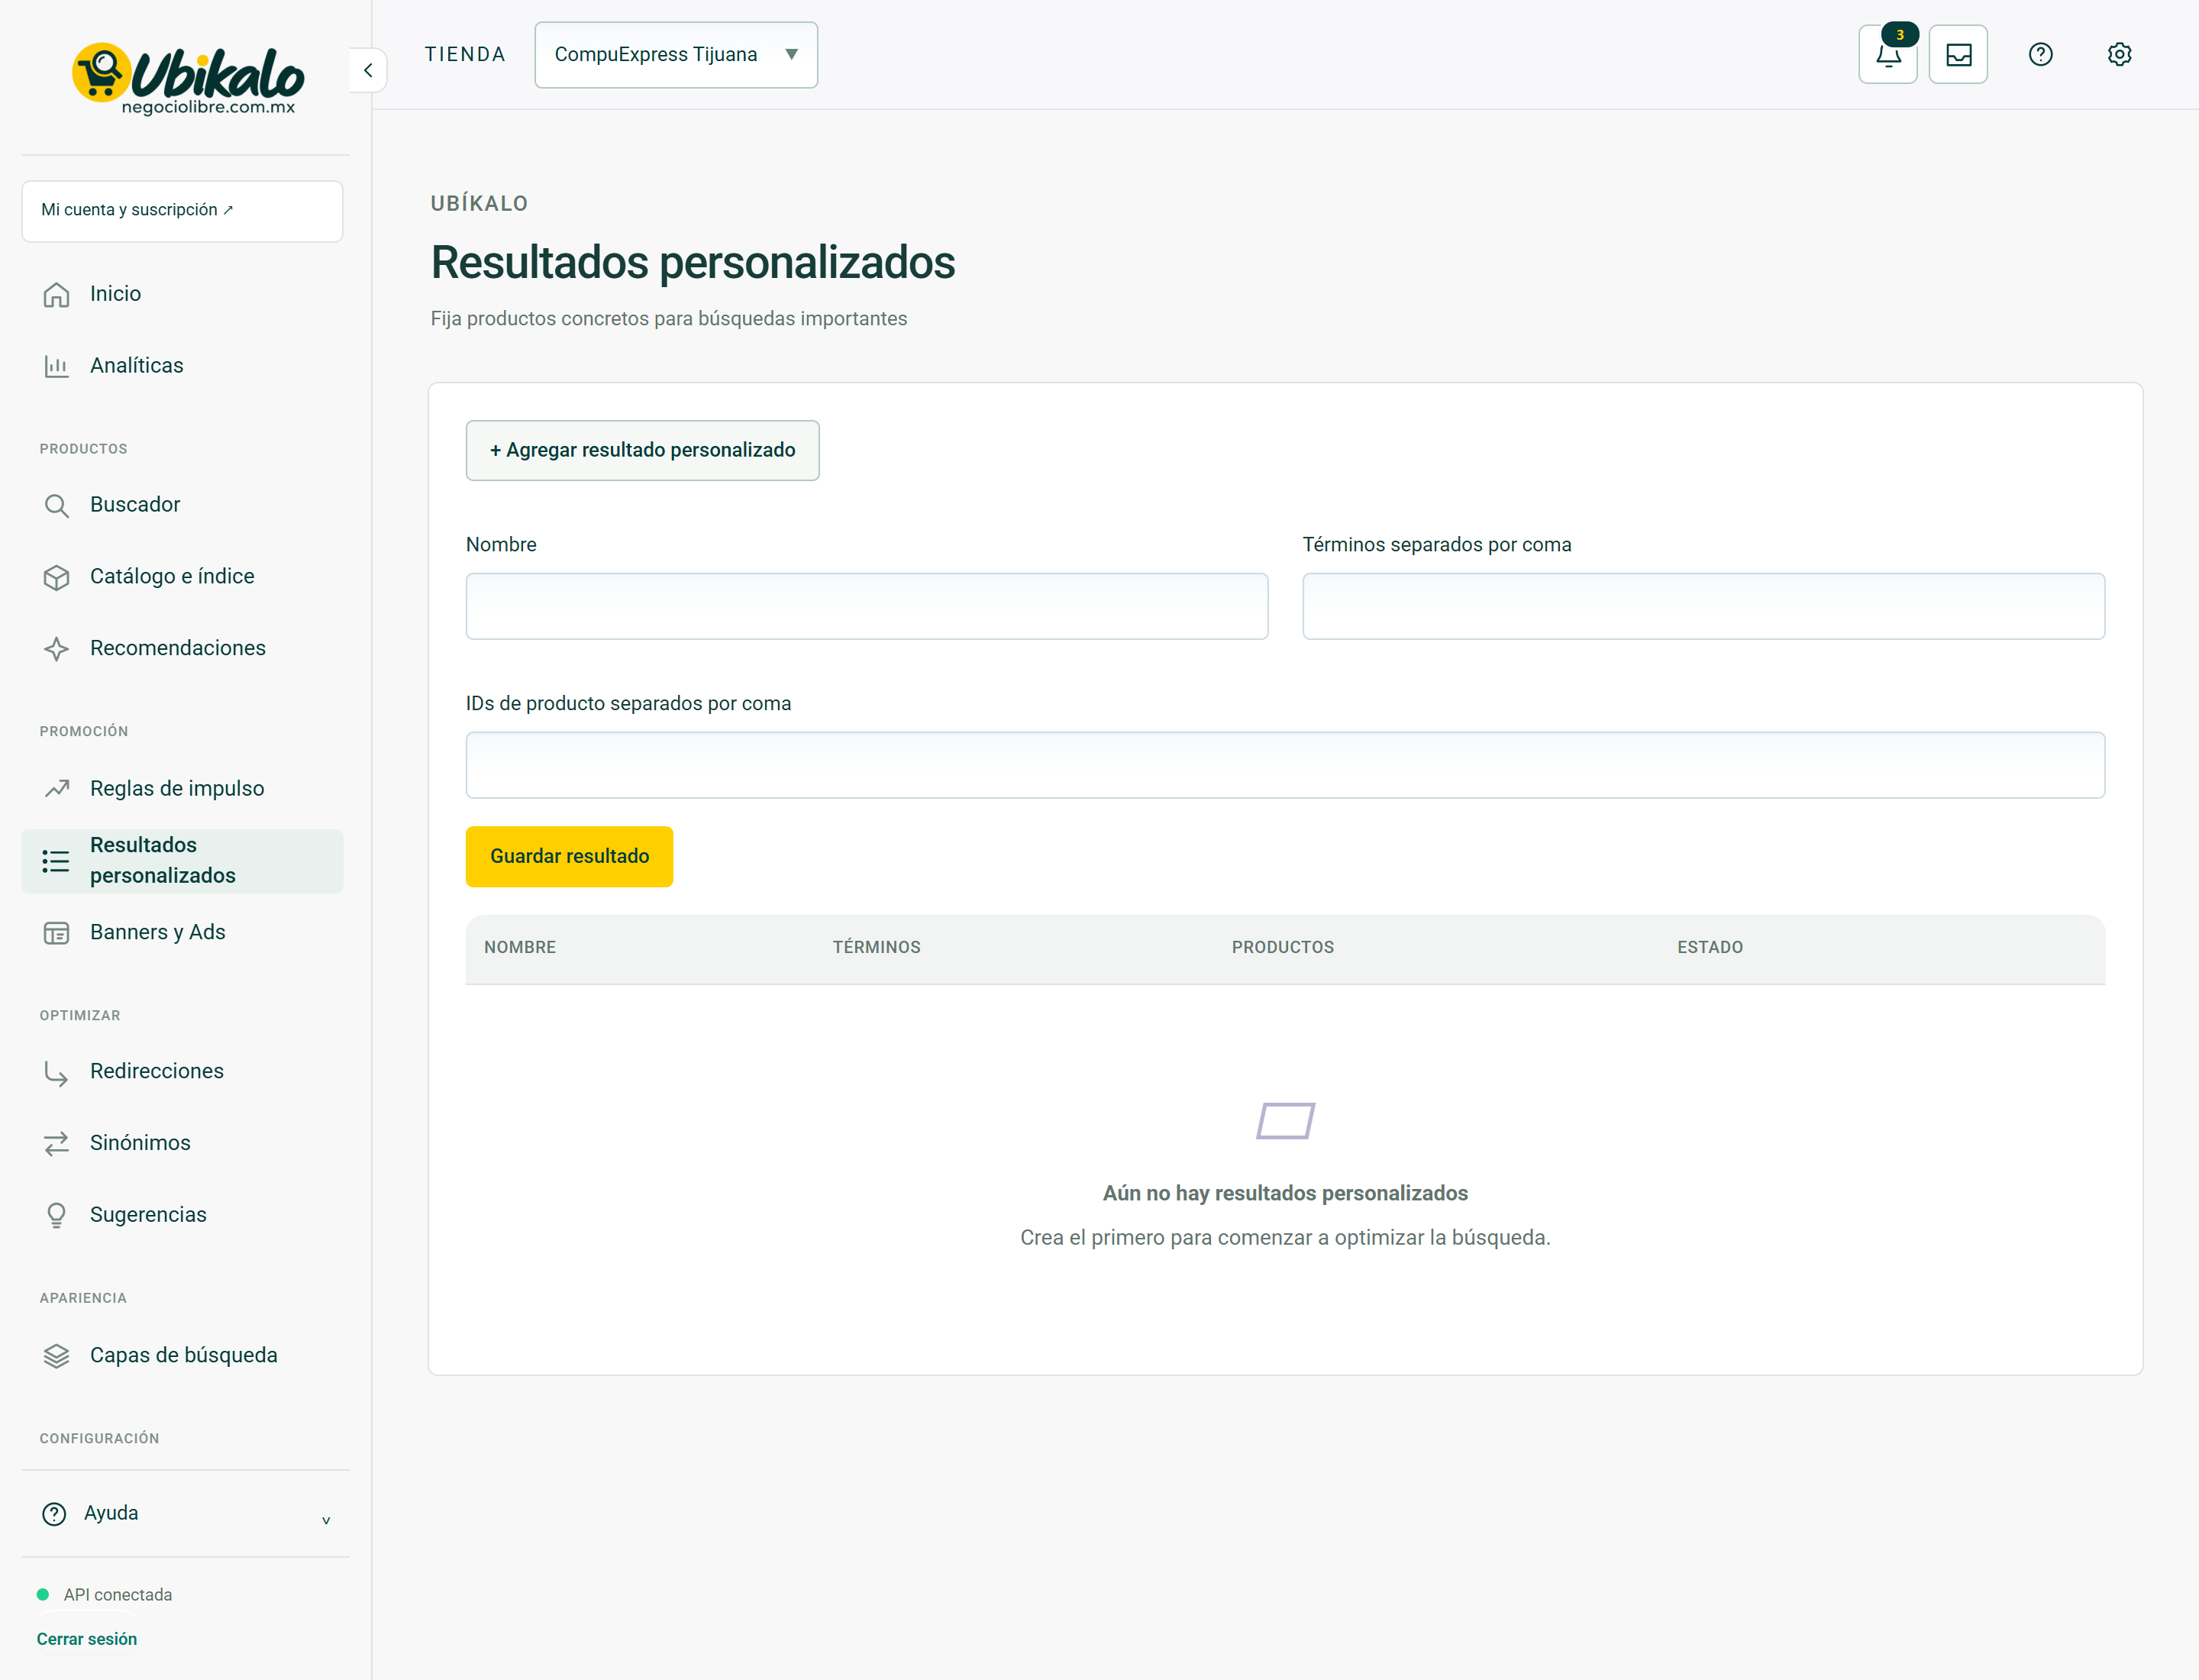Click the Analíticas bar chart icon
Viewport: 2199px width, 1680px height.
click(56, 366)
